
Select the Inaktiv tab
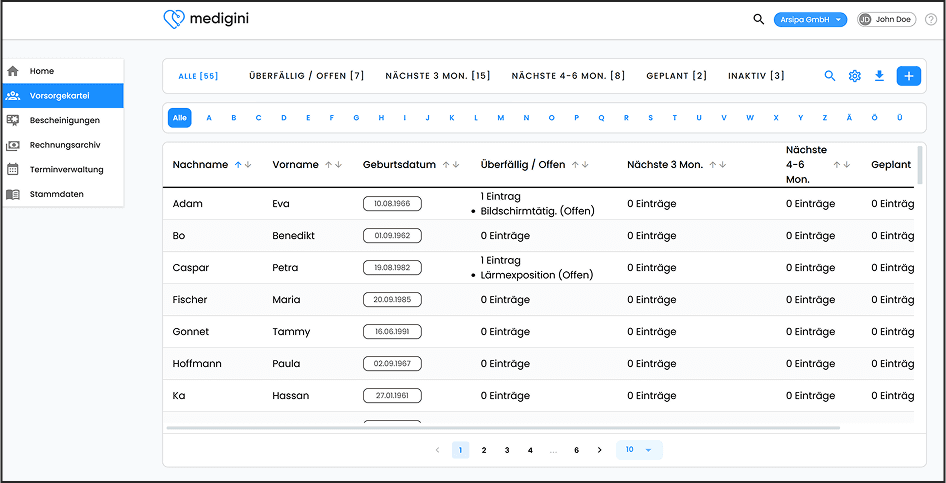(x=756, y=76)
